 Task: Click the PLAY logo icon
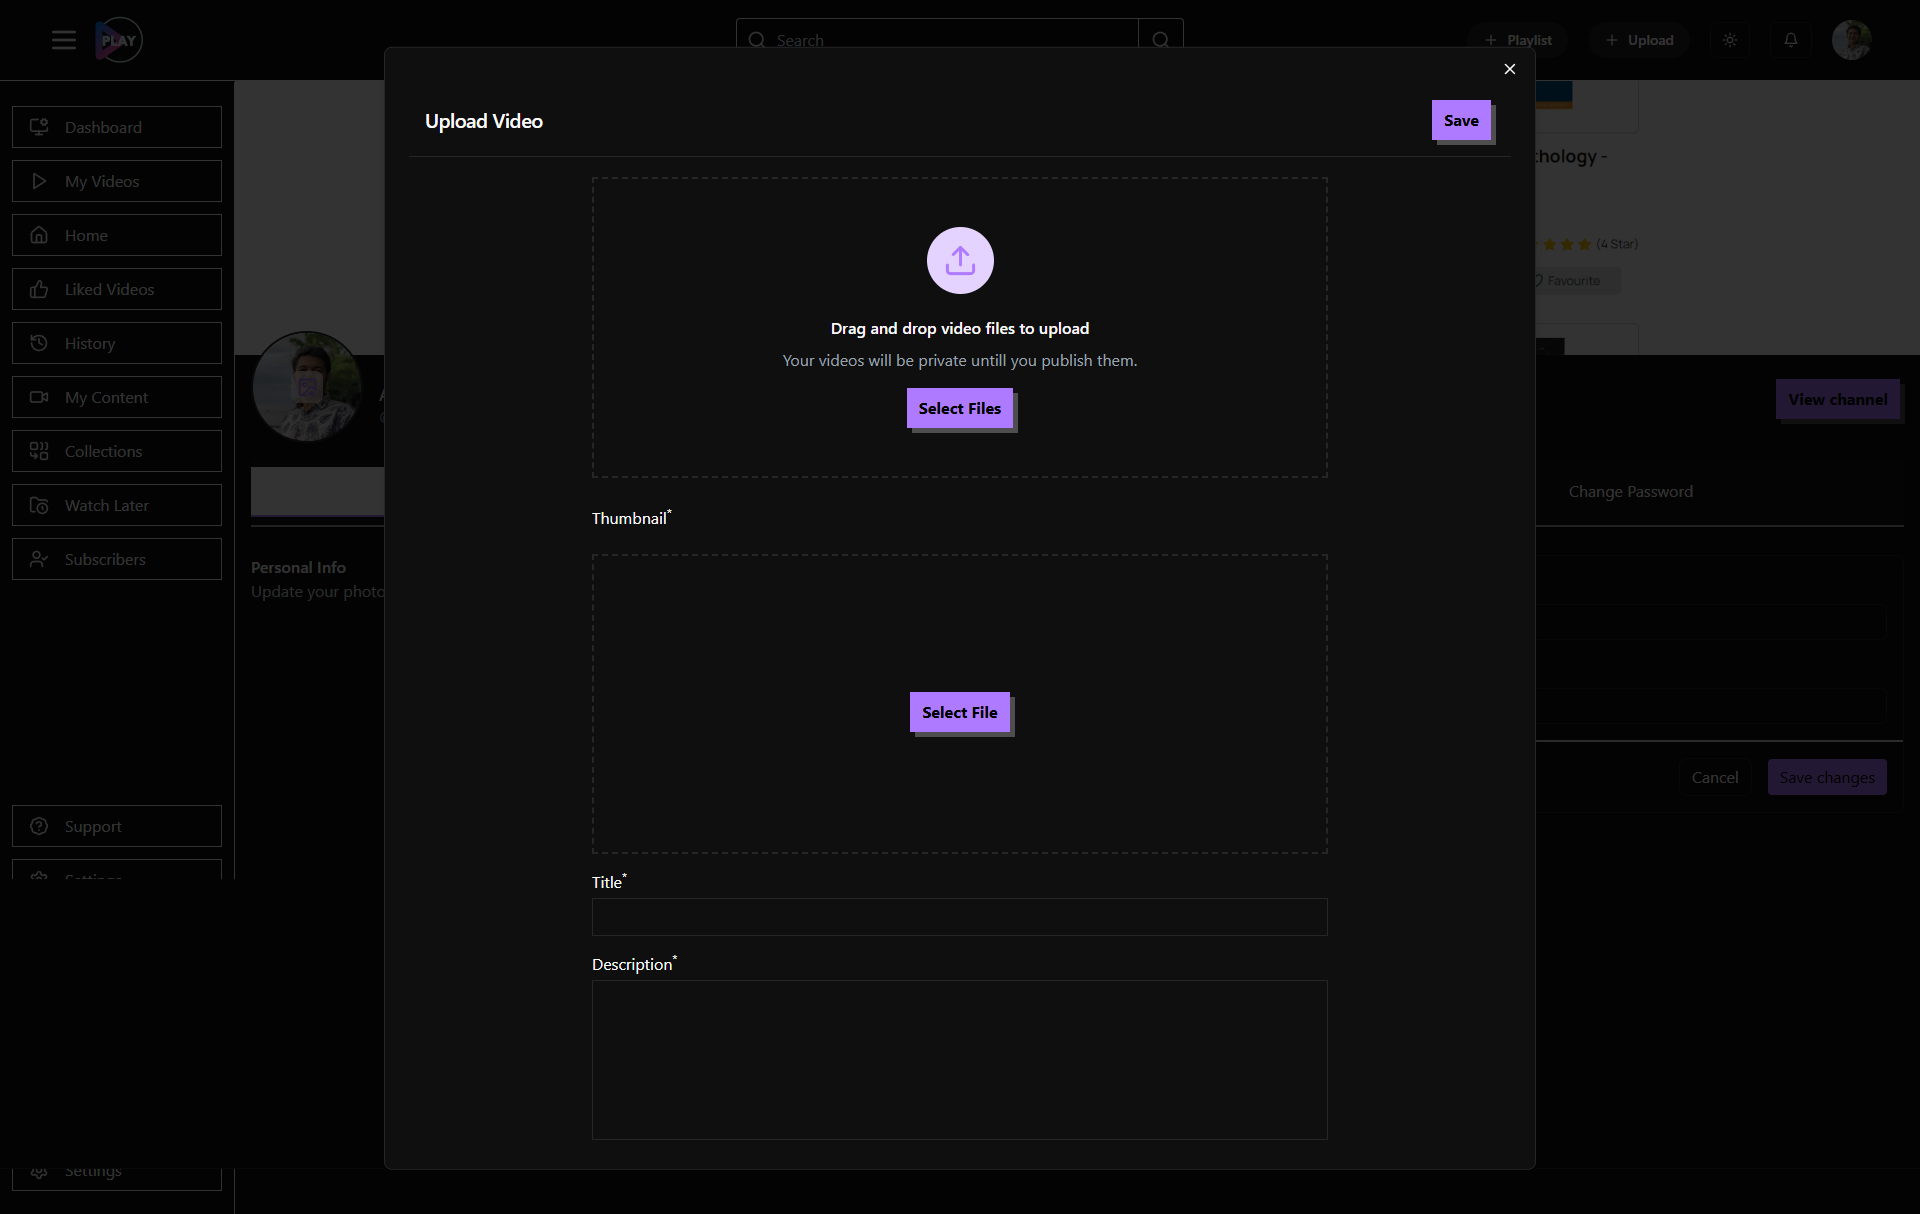[x=119, y=40]
